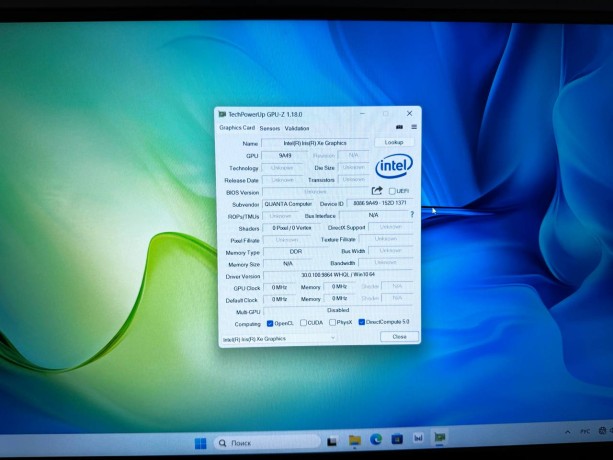Screen dimensions: 613x460
Task: Switch to the Sensors tab
Action: tap(270, 128)
